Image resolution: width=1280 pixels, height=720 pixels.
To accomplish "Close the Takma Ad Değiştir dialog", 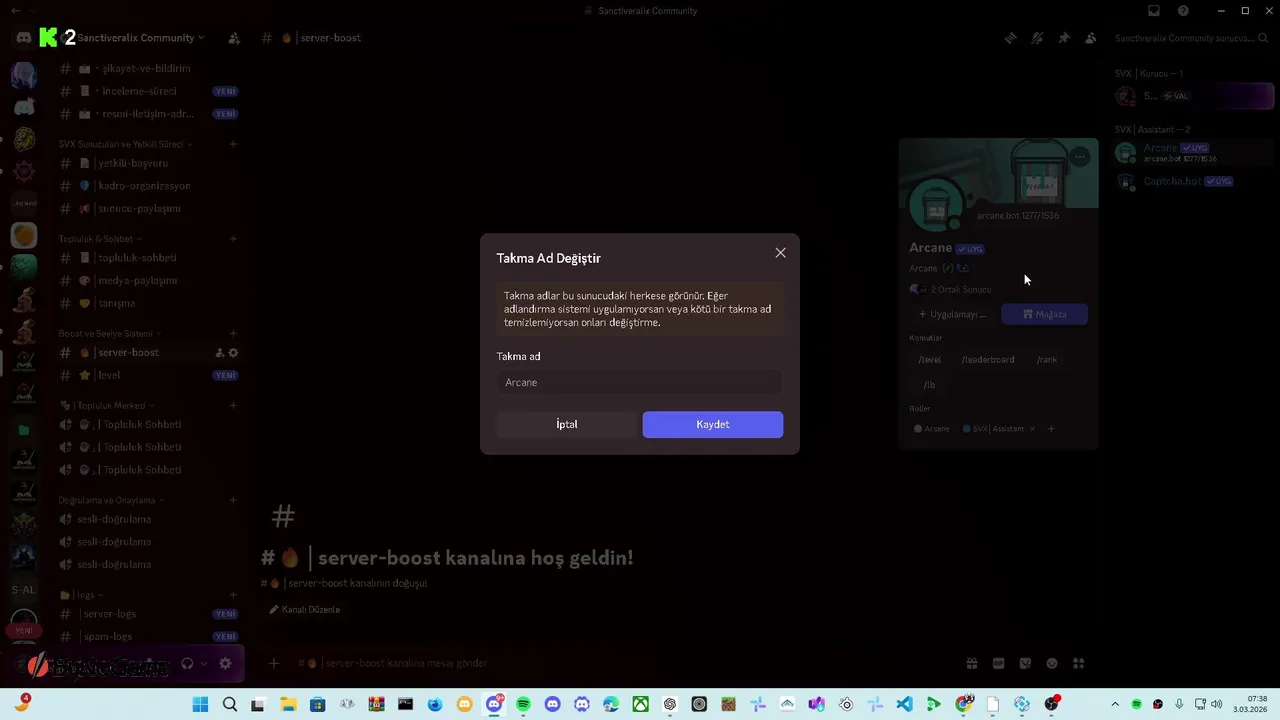I will tap(780, 253).
